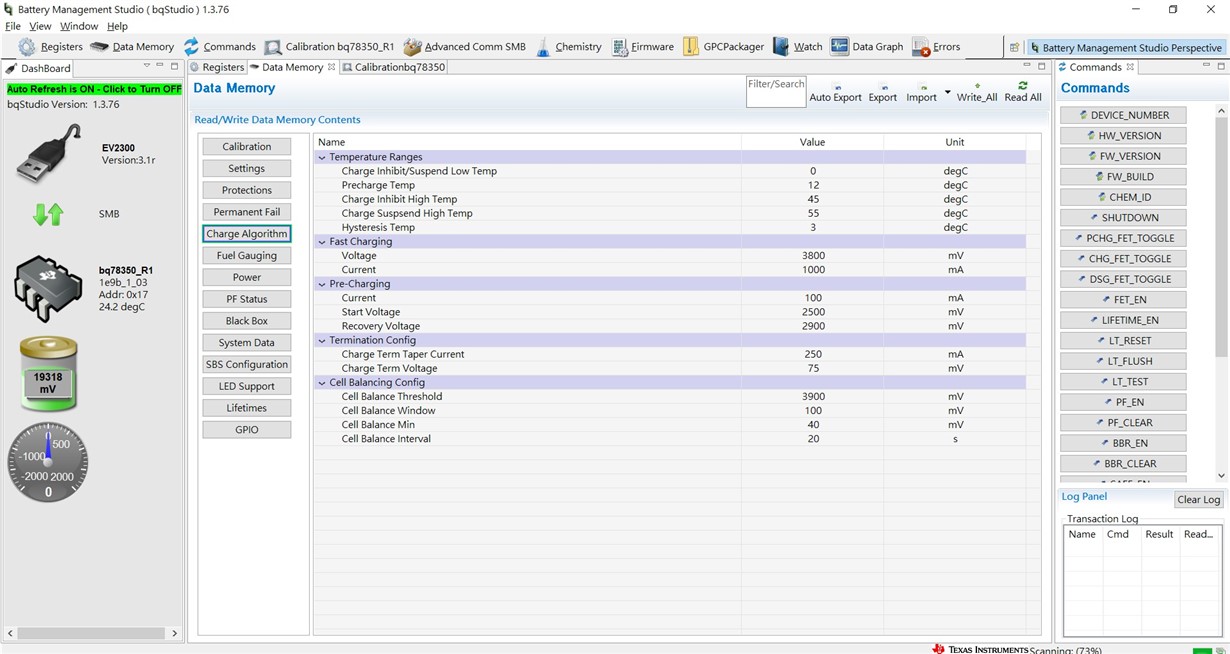Send the DSG_FET_TOGGLE command
This screenshot has width=1230, height=654.
coord(1123,279)
